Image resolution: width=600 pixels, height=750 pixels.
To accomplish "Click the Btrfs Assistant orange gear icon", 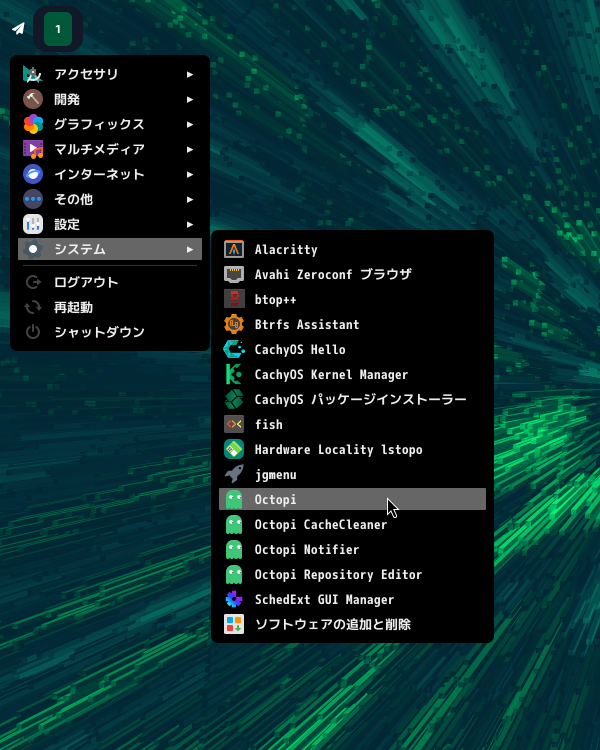I will [234, 324].
